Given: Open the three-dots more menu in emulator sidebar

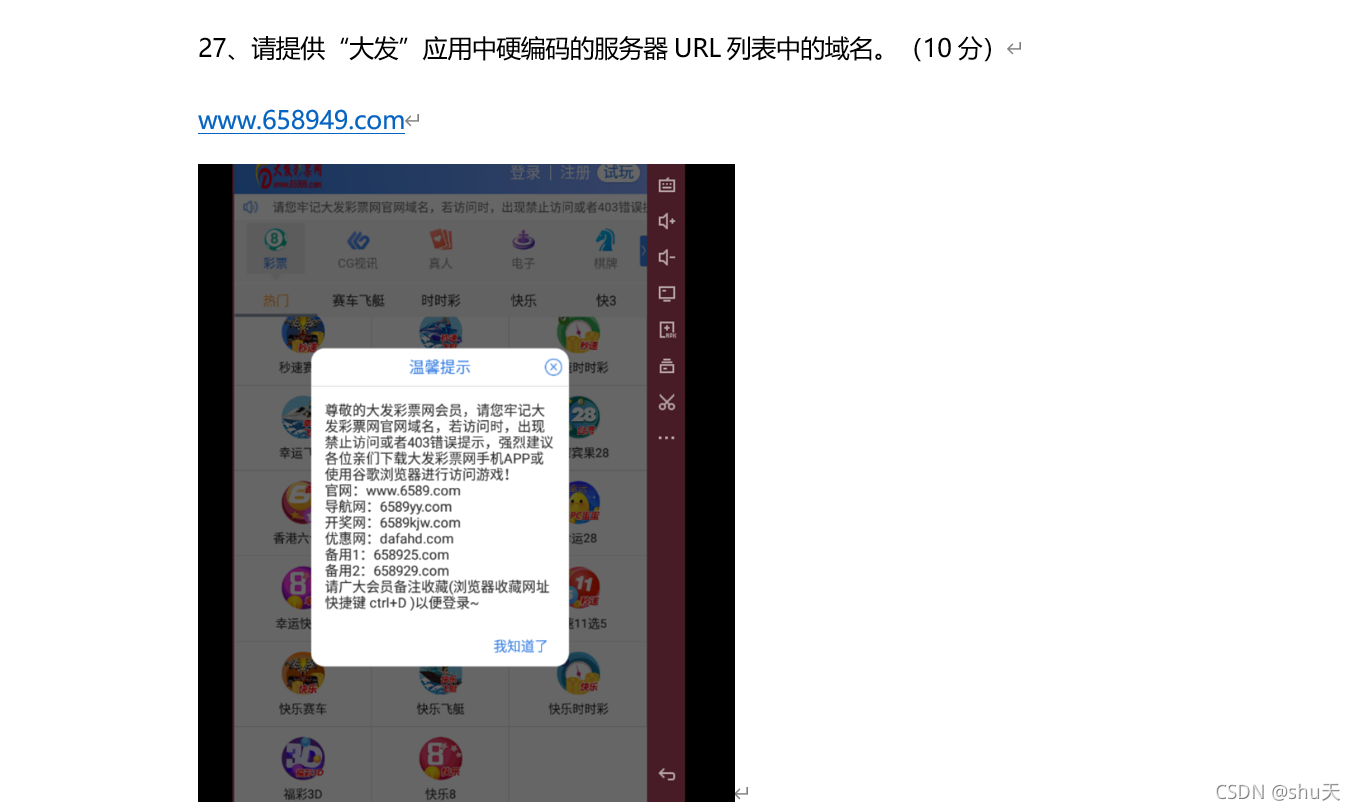Looking at the screenshot, I should pyautogui.click(x=667, y=438).
